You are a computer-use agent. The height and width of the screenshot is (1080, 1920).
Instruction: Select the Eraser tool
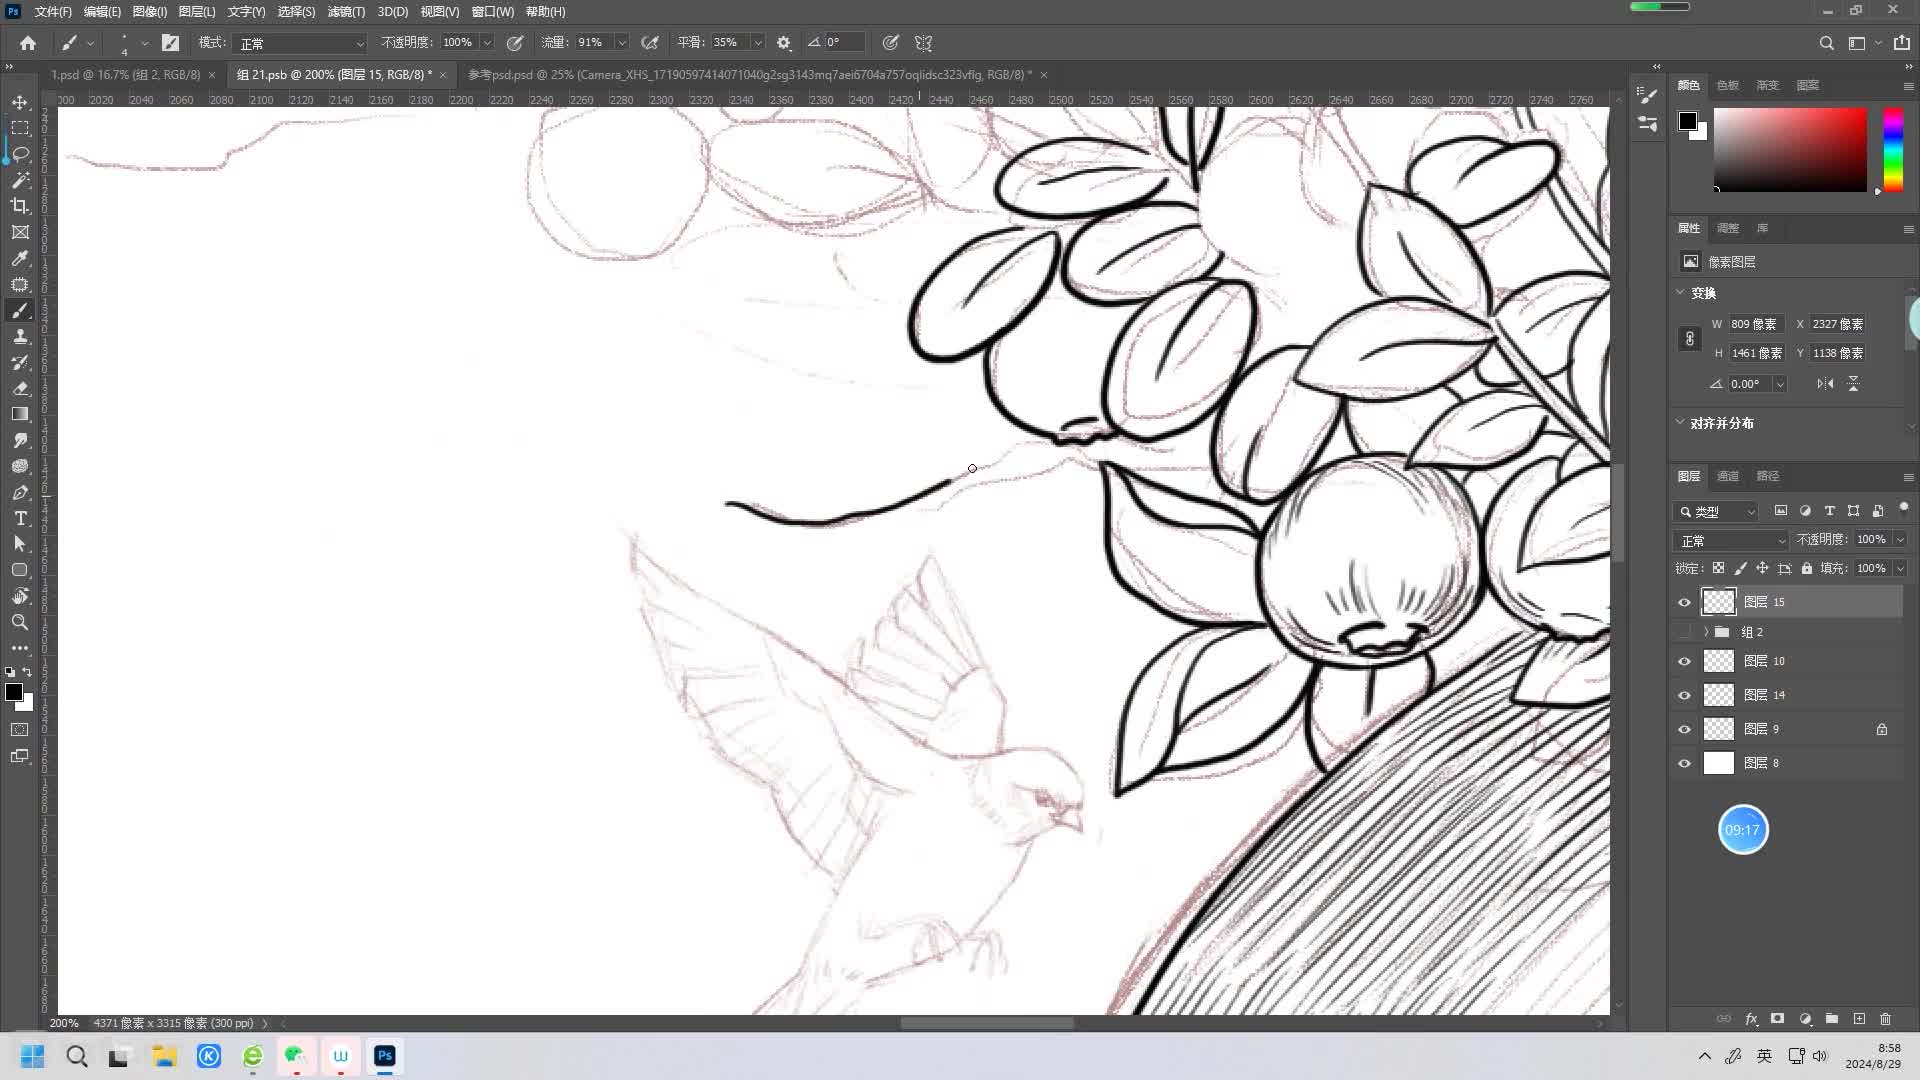coord(20,388)
